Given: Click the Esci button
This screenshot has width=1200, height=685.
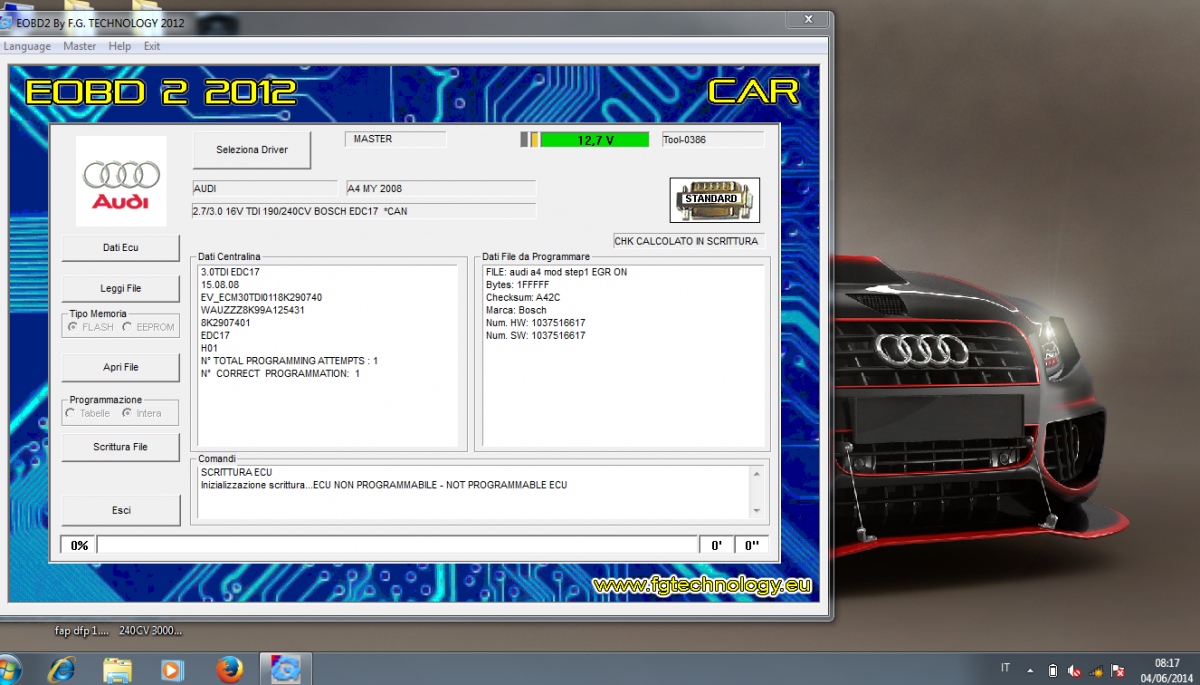Looking at the screenshot, I should tap(121, 510).
